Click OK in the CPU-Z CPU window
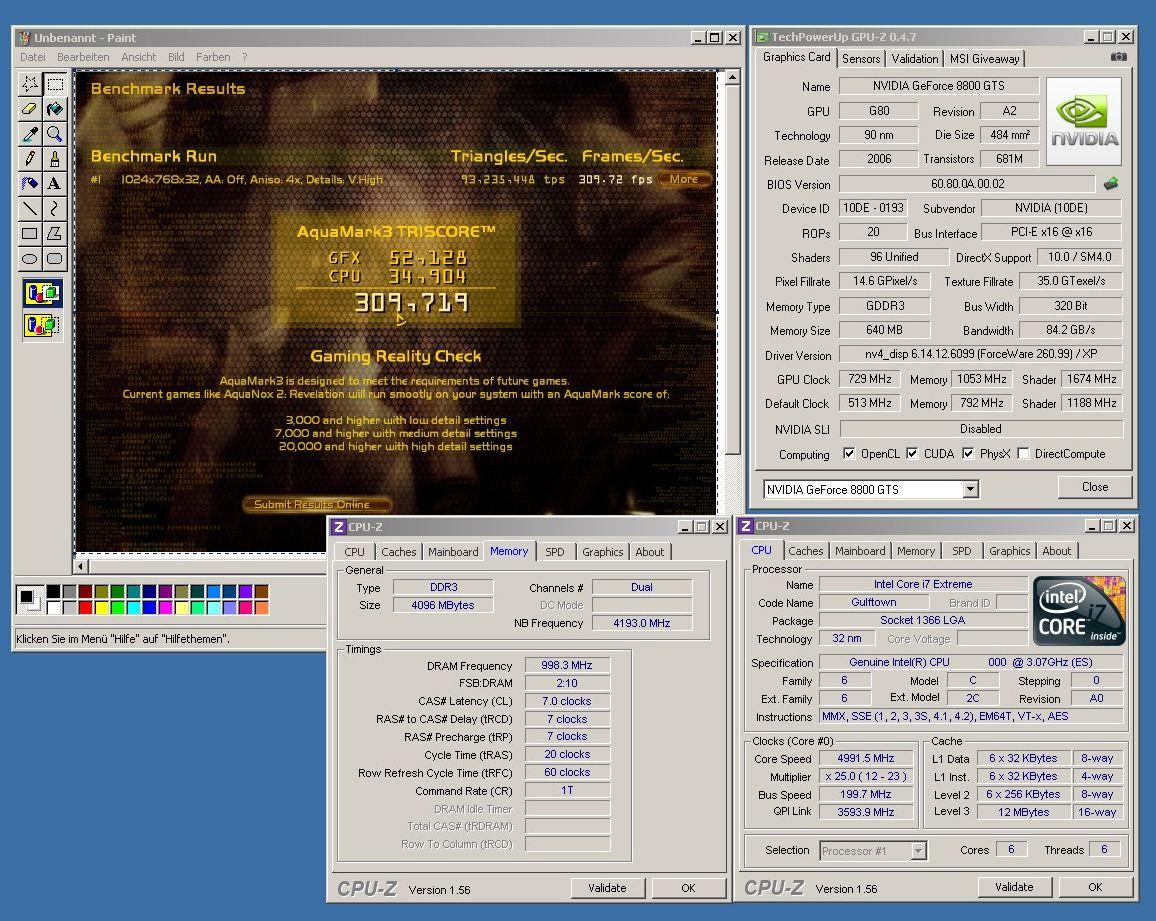Screen dimensions: 1156x921 coord(1095,887)
